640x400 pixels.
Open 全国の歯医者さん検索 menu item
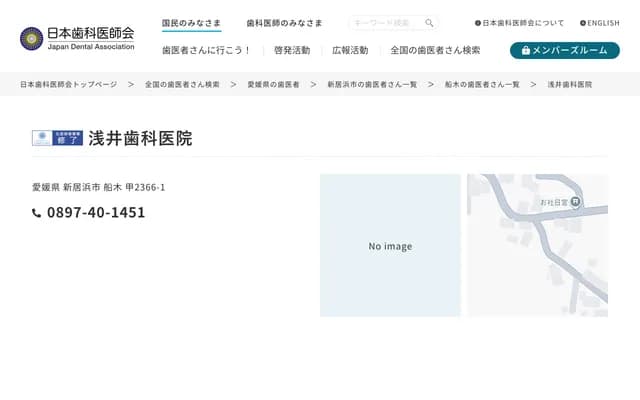click(x=435, y=50)
